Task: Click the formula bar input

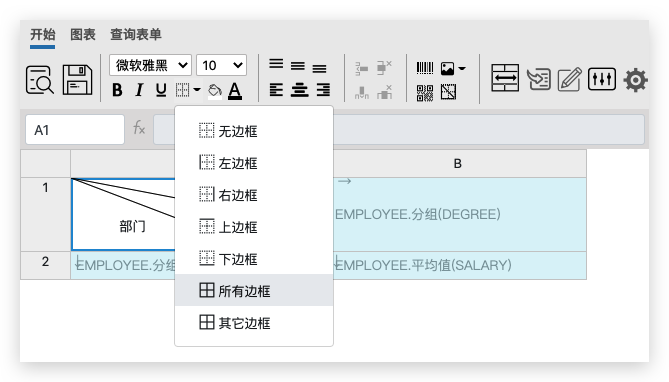Action: pos(399,130)
